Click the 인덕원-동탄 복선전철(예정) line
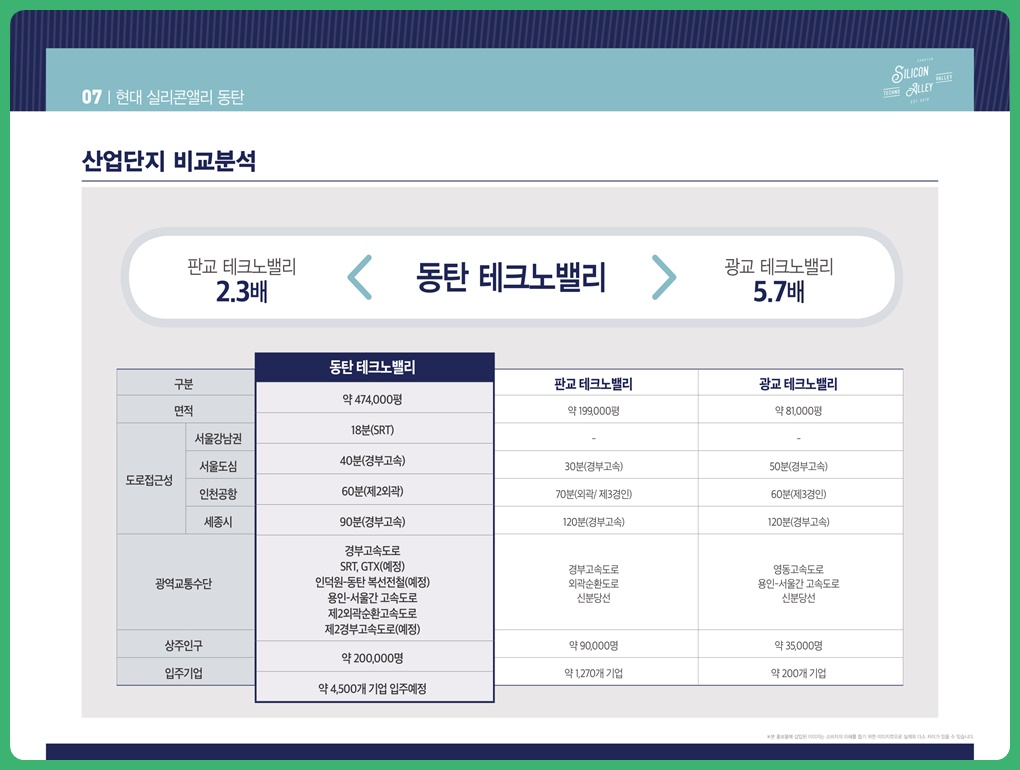The height and width of the screenshot is (770, 1020). [x=372, y=582]
